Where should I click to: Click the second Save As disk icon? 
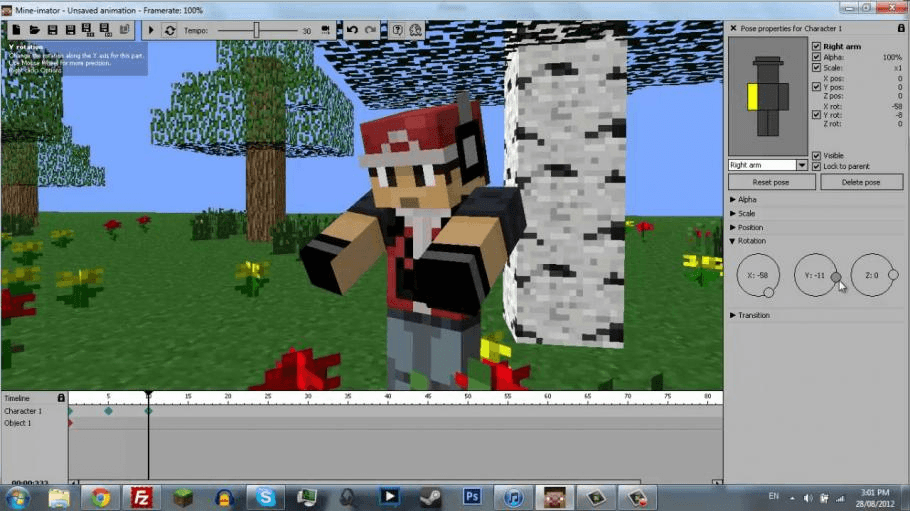[x=70, y=30]
